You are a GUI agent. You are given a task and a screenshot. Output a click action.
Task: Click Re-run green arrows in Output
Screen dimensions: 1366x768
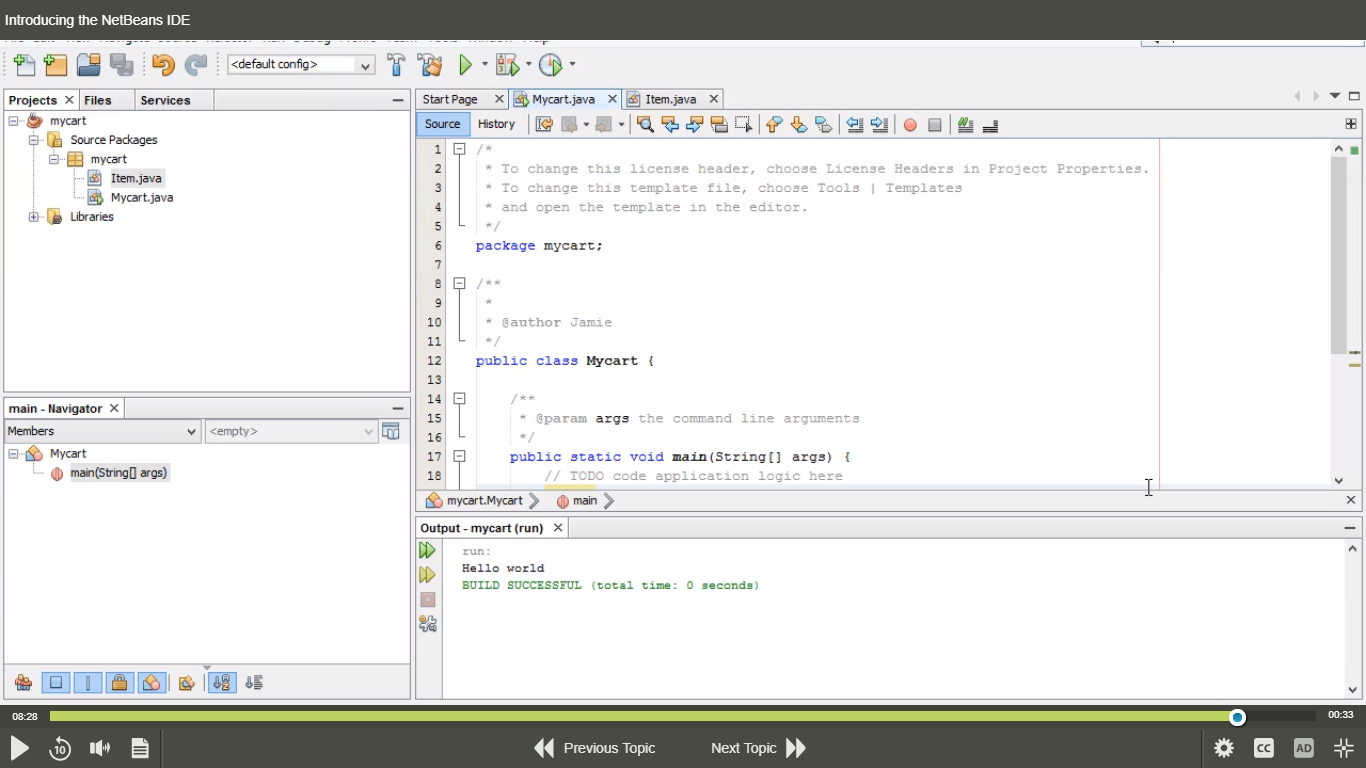(x=427, y=551)
